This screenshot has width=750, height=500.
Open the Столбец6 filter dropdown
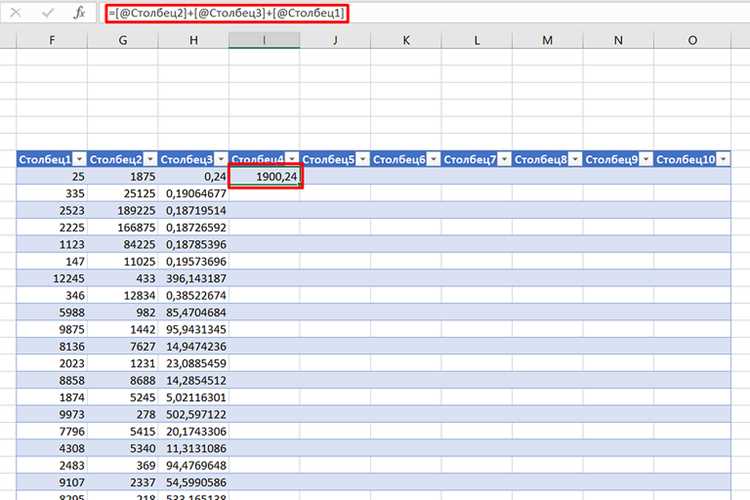coord(433,159)
